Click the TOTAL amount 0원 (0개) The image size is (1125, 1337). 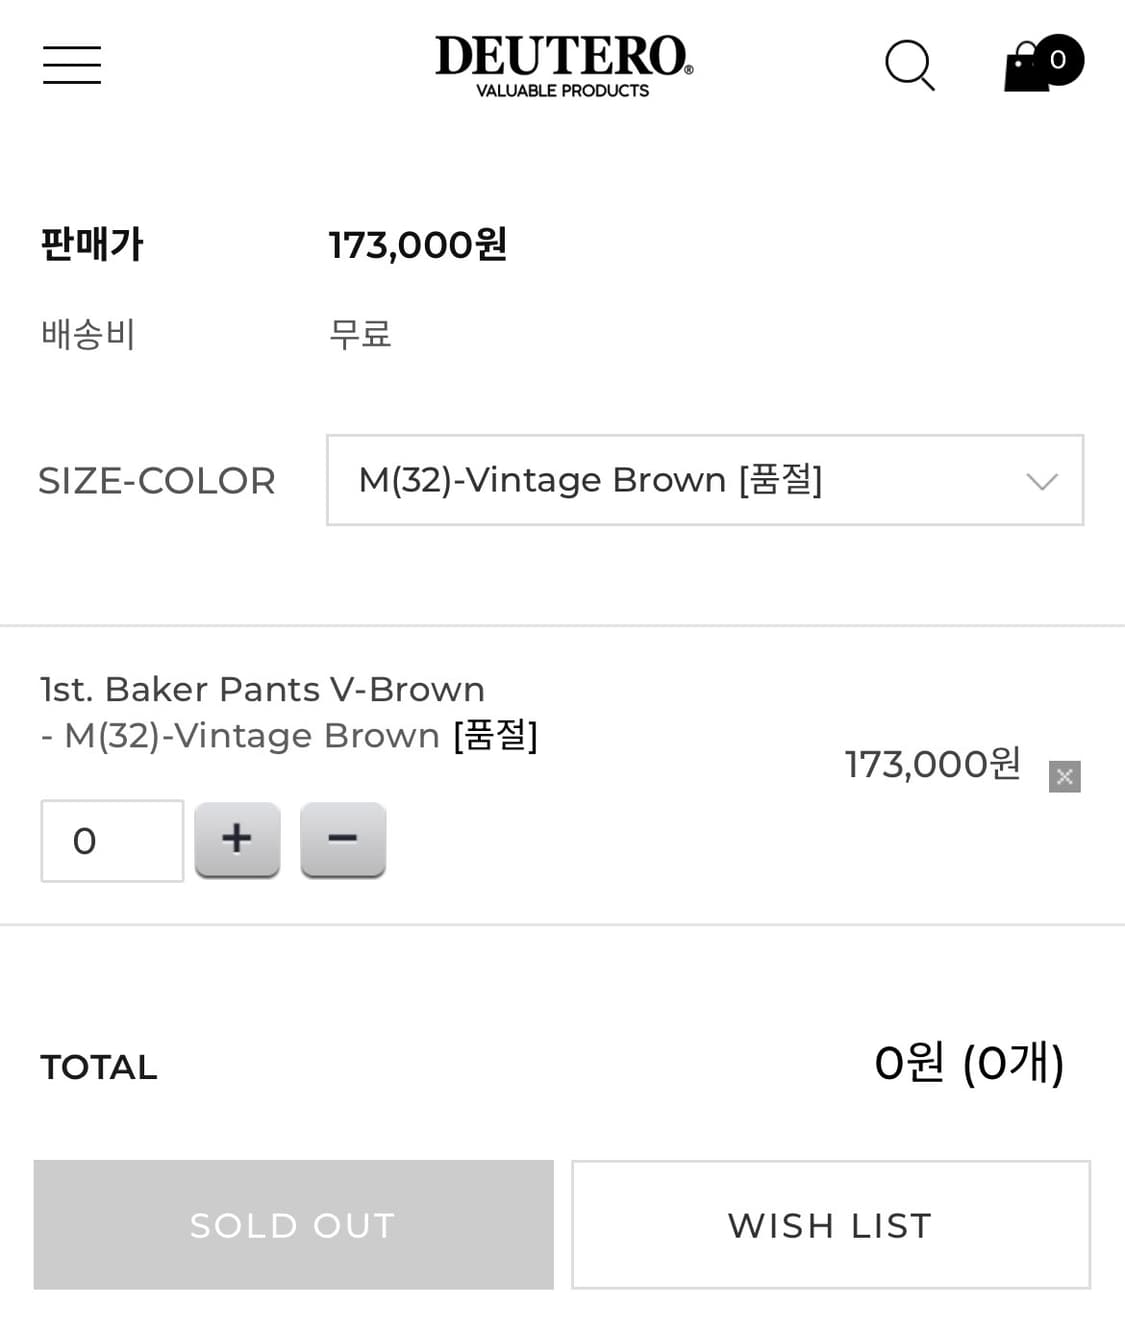click(x=968, y=1063)
